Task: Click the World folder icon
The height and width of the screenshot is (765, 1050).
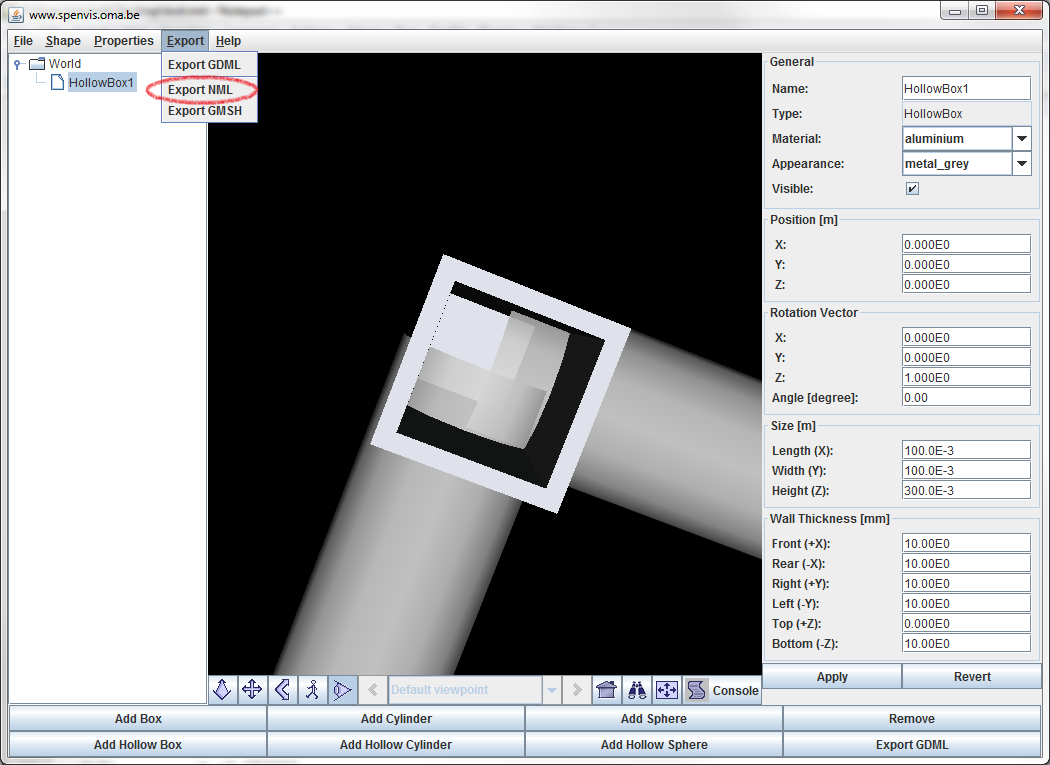Action: (37, 64)
